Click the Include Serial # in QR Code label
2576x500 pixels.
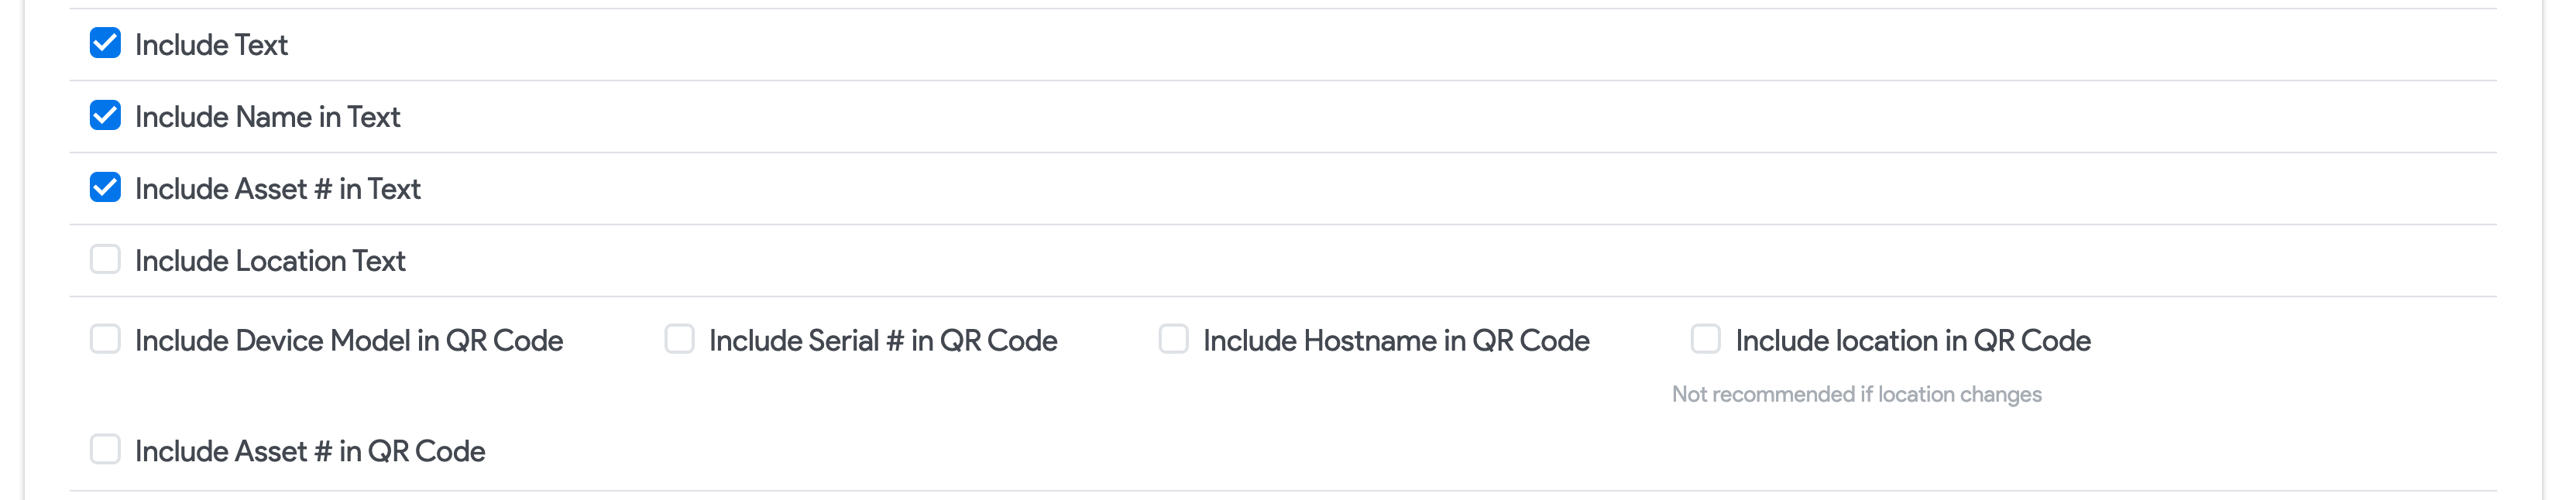coord(884,340)
